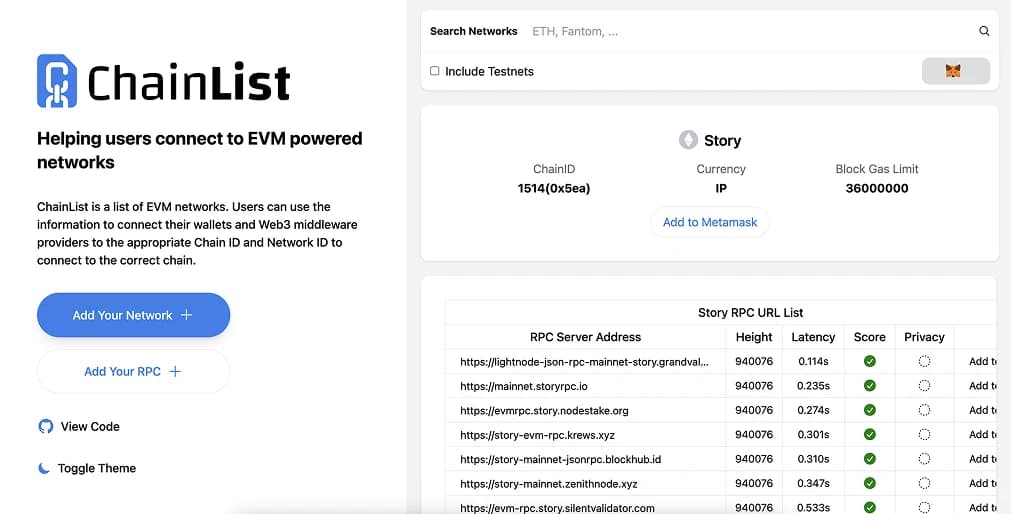Viewport: 1011px width, 514px height.
Task: Click green score check for mainnet.storyrpc.io
Action: [x=870, y=386]
